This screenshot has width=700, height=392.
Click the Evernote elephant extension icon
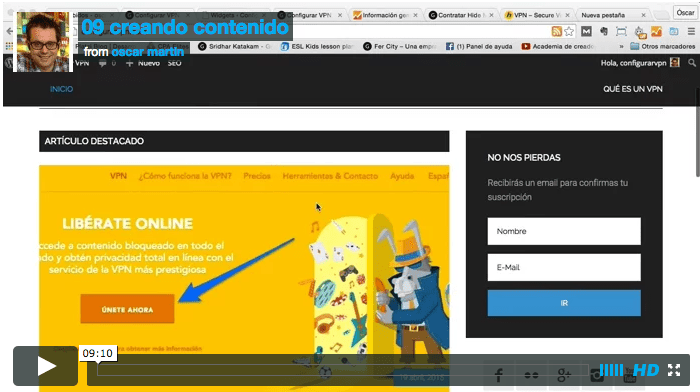604,31
